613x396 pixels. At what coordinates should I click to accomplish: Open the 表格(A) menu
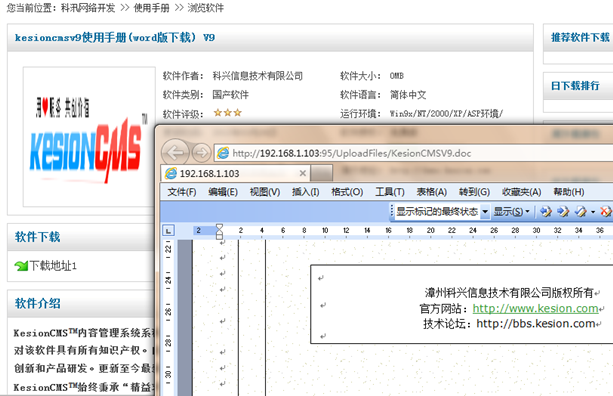click(x=432, y=192)
